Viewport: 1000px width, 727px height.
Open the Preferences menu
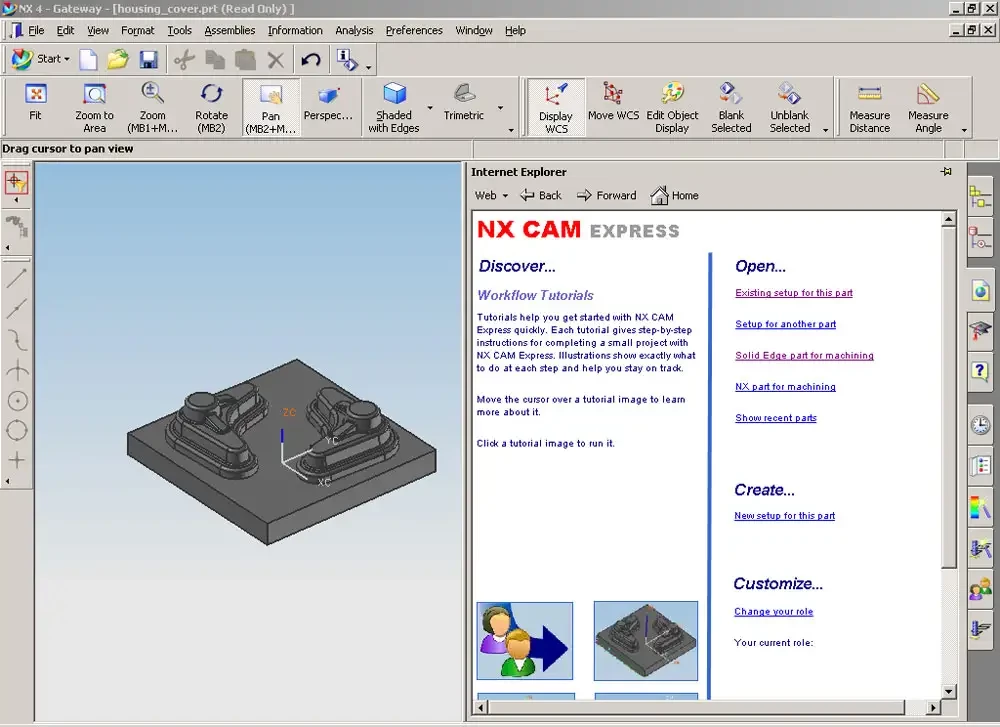413,30
